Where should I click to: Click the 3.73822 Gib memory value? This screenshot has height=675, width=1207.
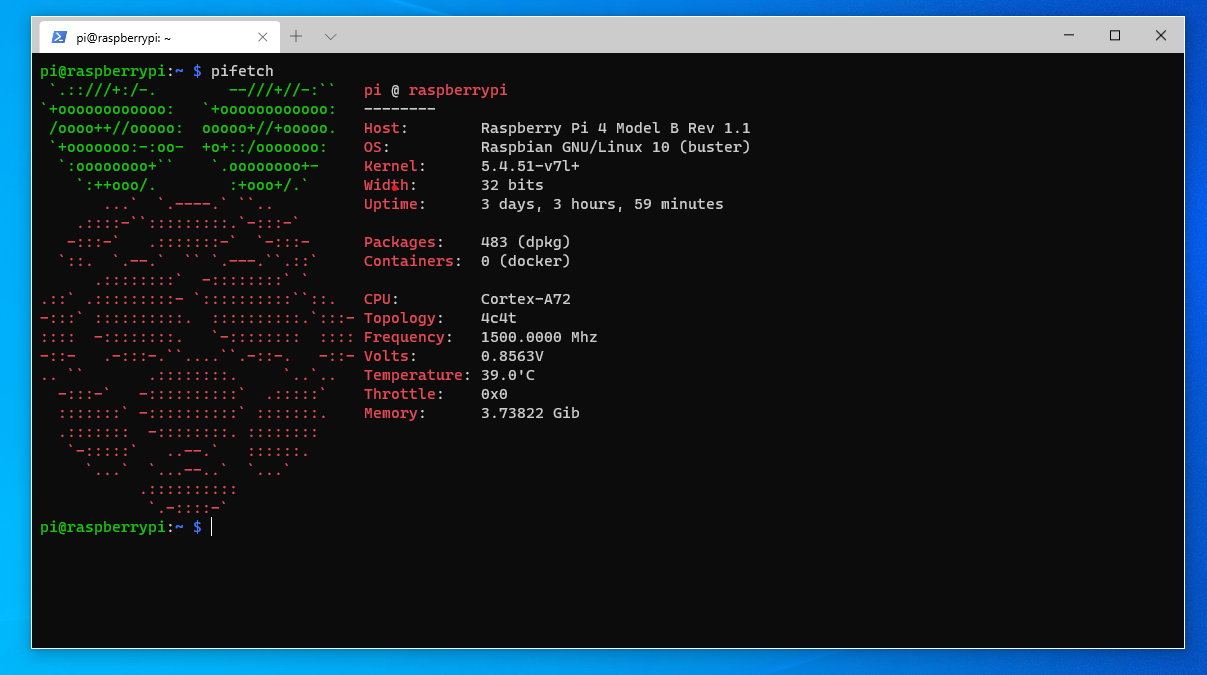(x=530, y=413)
